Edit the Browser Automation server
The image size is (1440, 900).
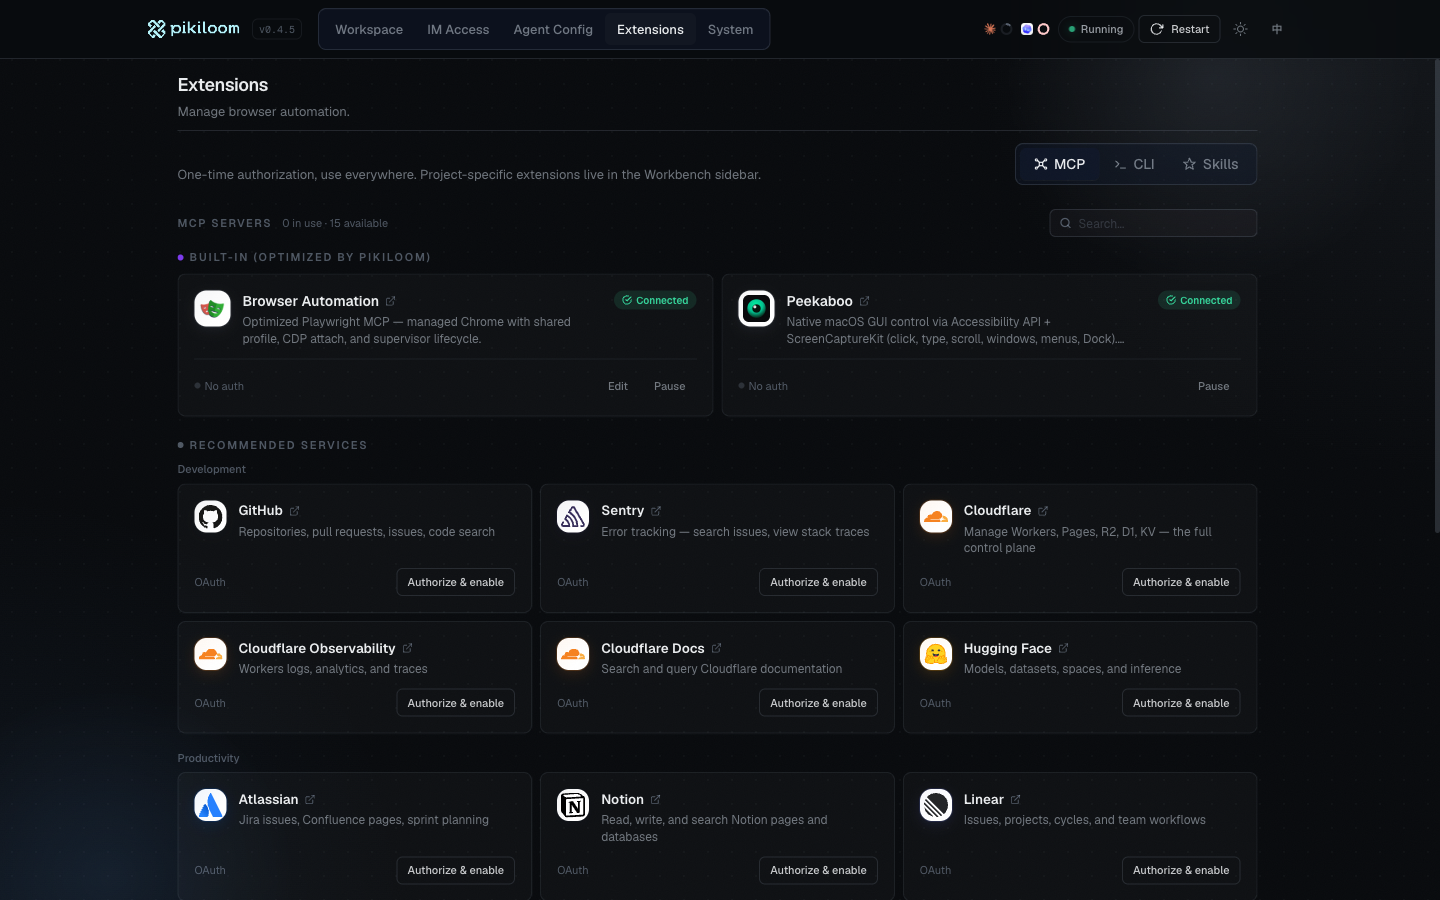click(x=618, y=386)
